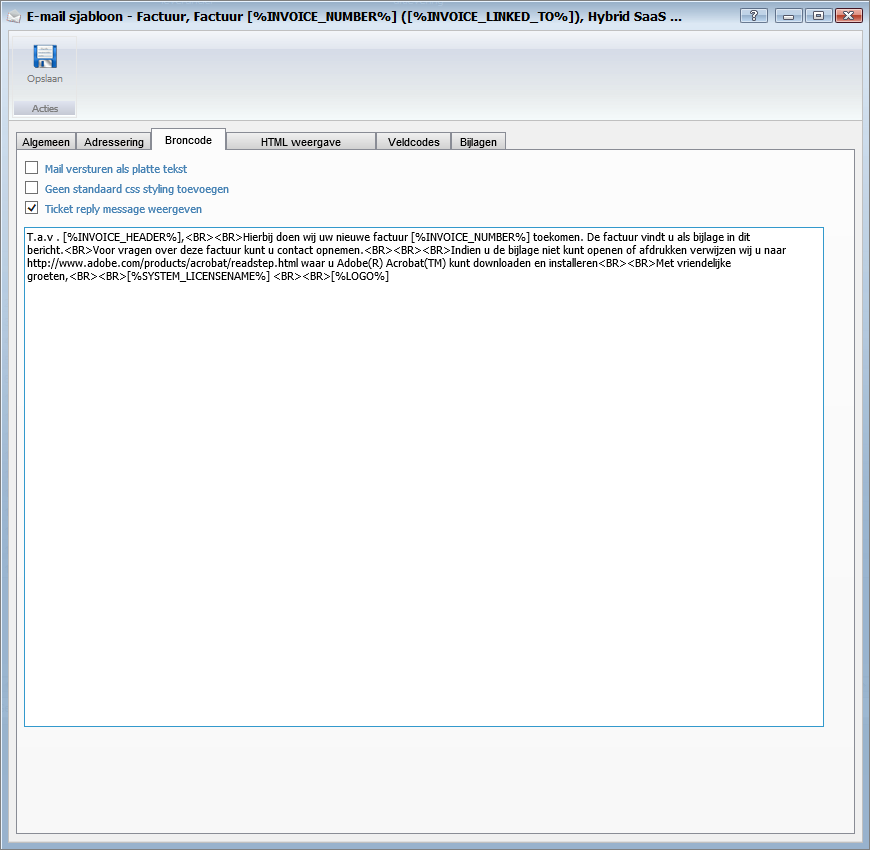Uncheck 'Ticket reply message weergeven' checkbox
The height and width of the screenshot is (850, 870).
tap(32, 208)
